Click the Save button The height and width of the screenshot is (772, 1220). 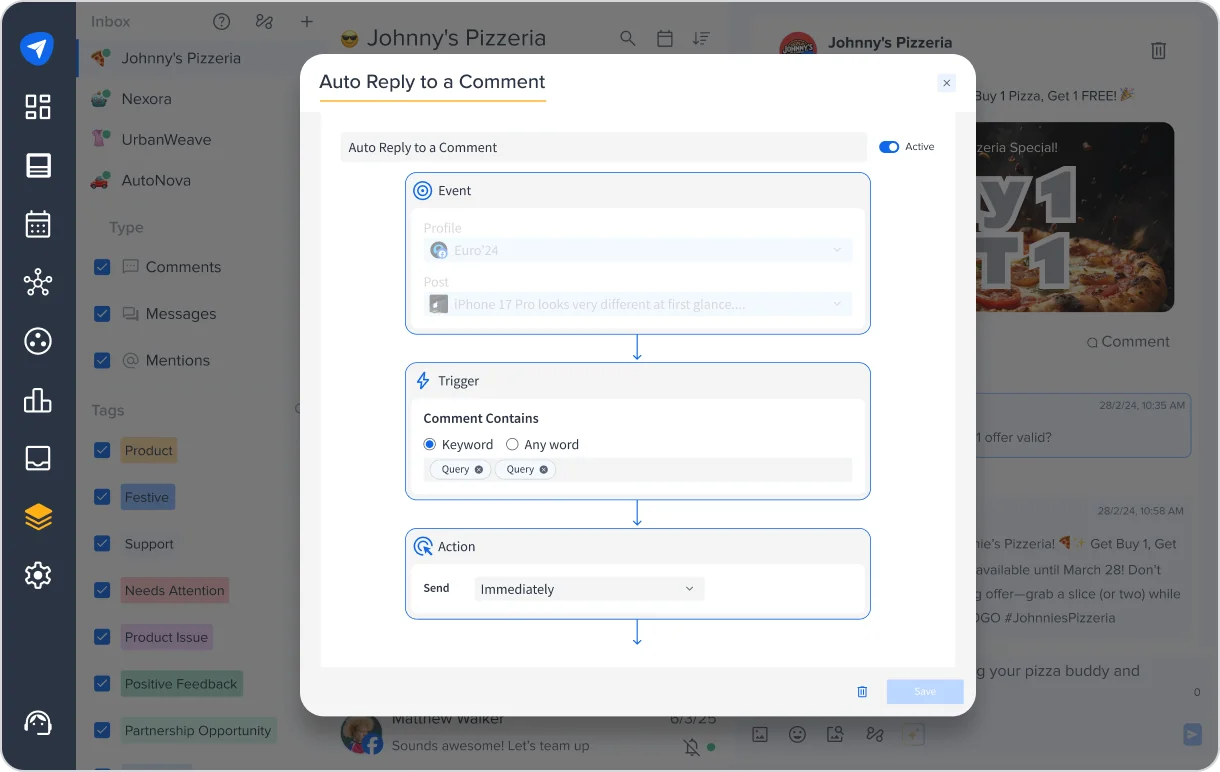coord(924,692)
